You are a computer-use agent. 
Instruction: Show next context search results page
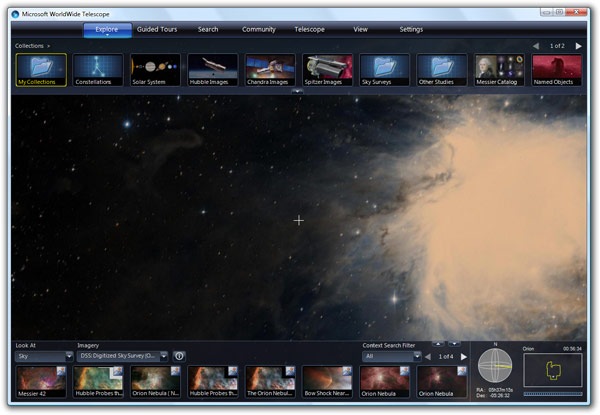click(463, 357)
